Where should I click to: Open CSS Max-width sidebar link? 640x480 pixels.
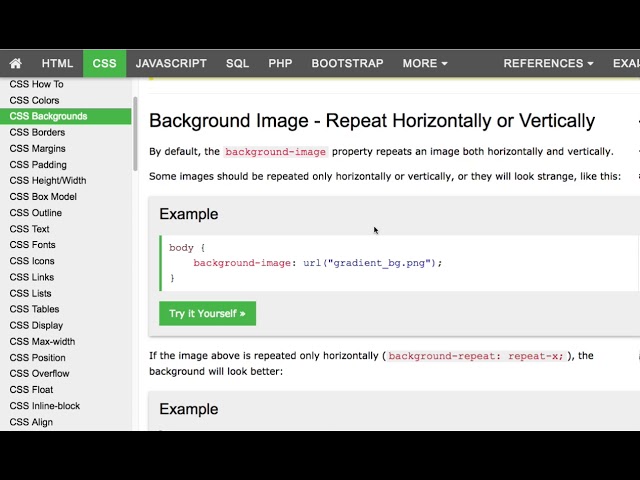(42, 341)
